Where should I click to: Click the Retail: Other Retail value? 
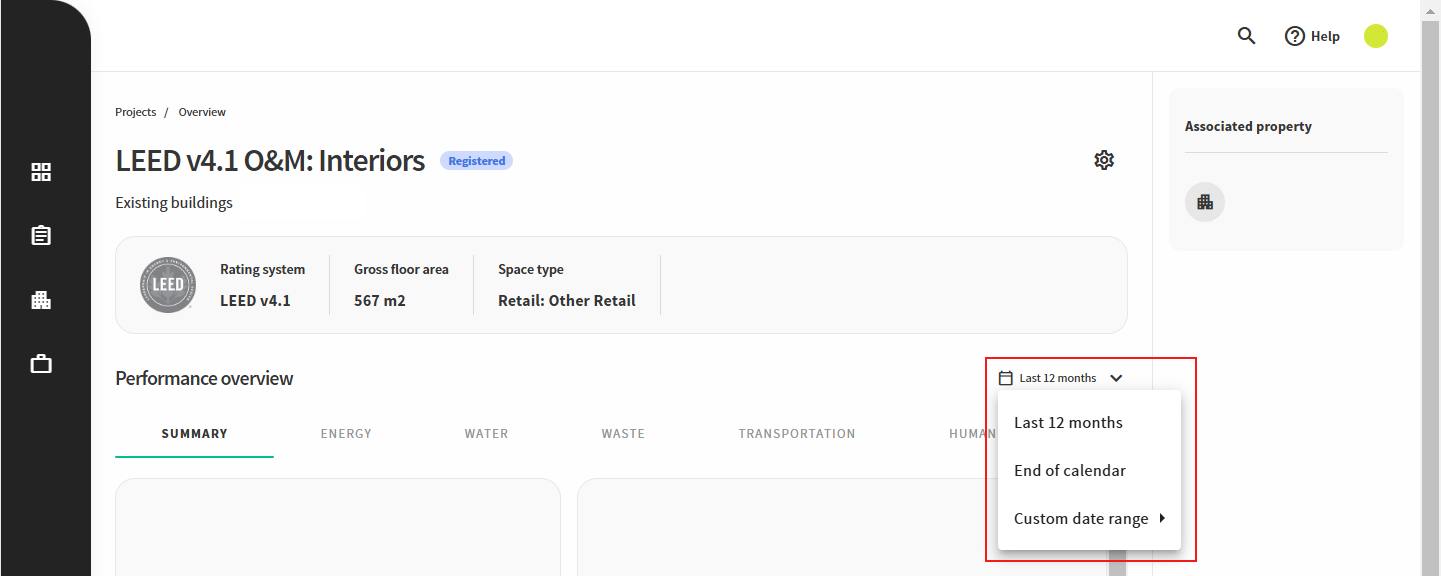click(x=567, y=300)
